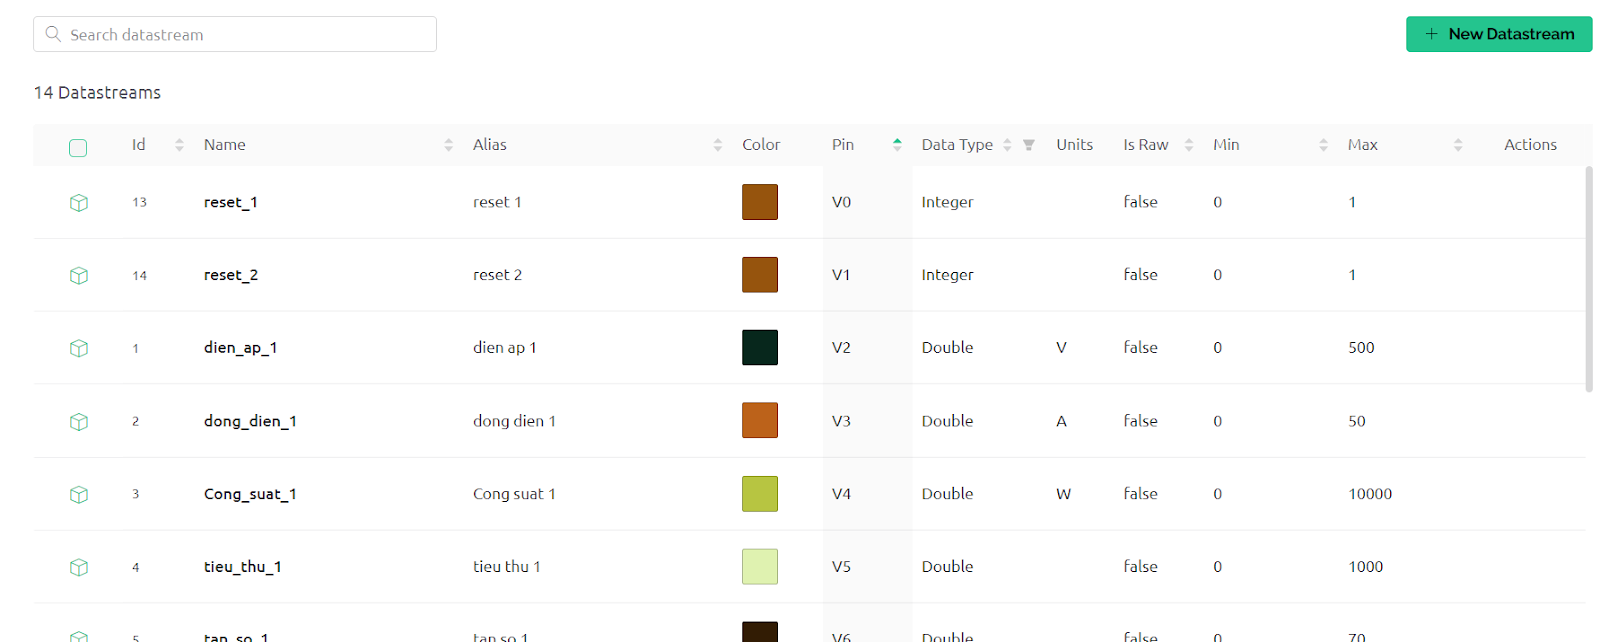Focus the Search datastream field
Image resolution: width=1600 pixels, height=642 pixels.
pyautogui.click(x=235, y=34)
